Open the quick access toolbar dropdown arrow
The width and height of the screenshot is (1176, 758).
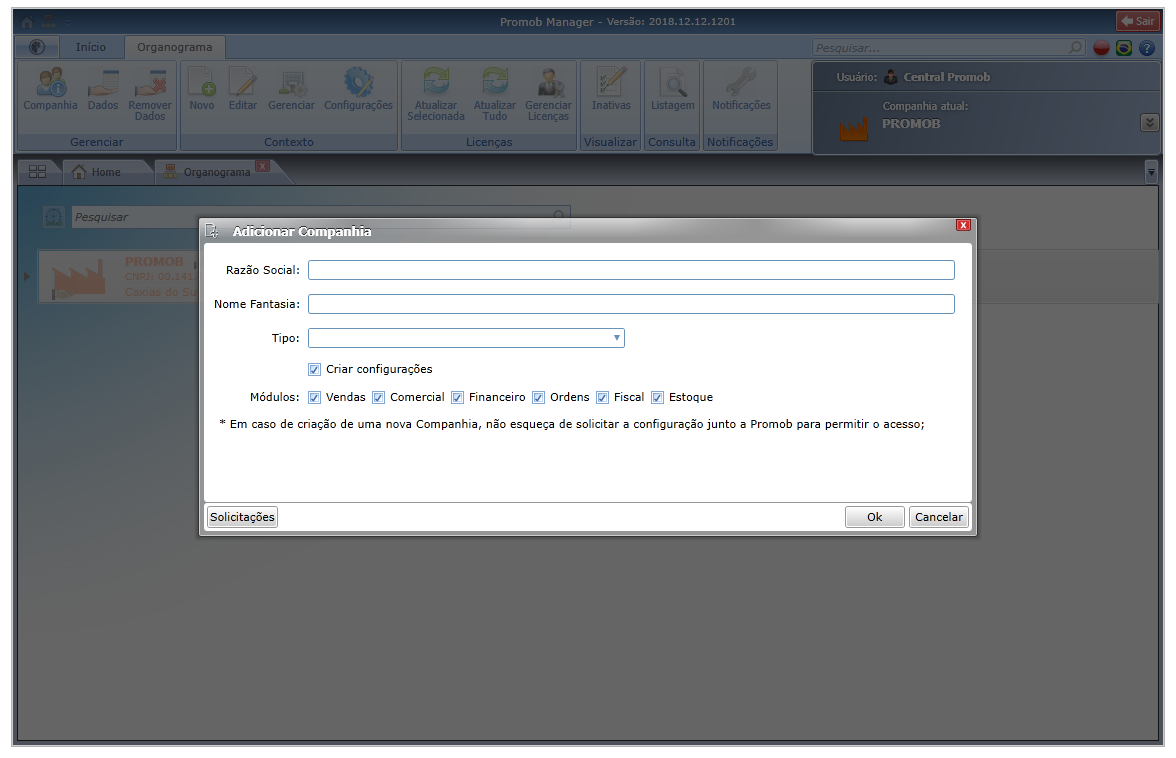pos(68,22)
